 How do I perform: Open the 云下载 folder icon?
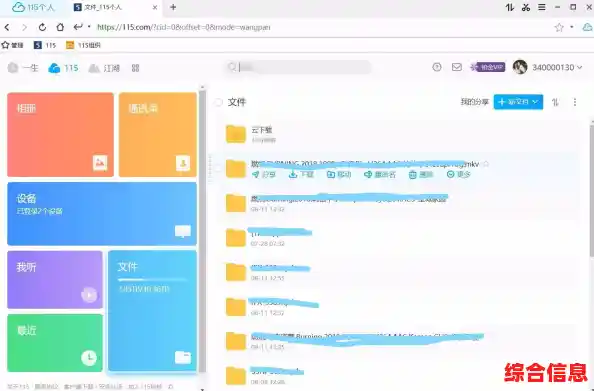[x=236, y=134]
